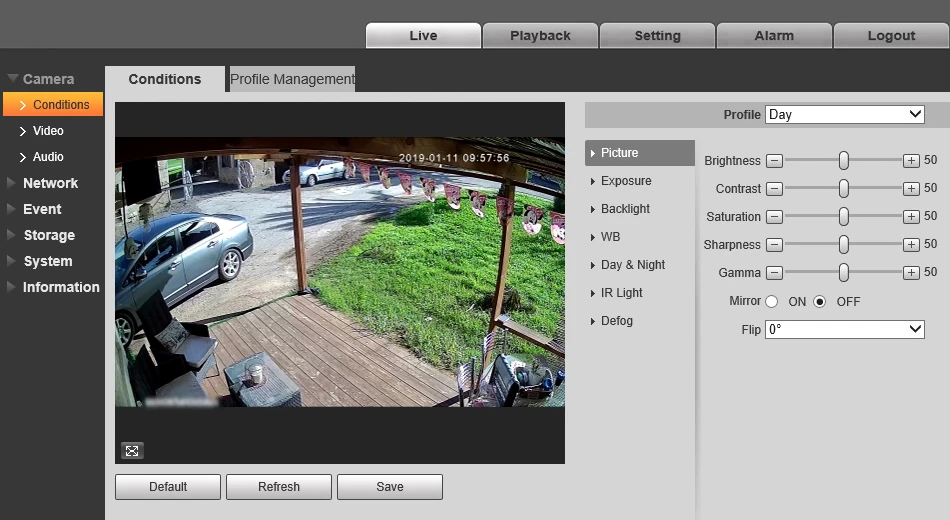
Task: Increase Saturation with the plus icon
Action: tap(911, 216)
